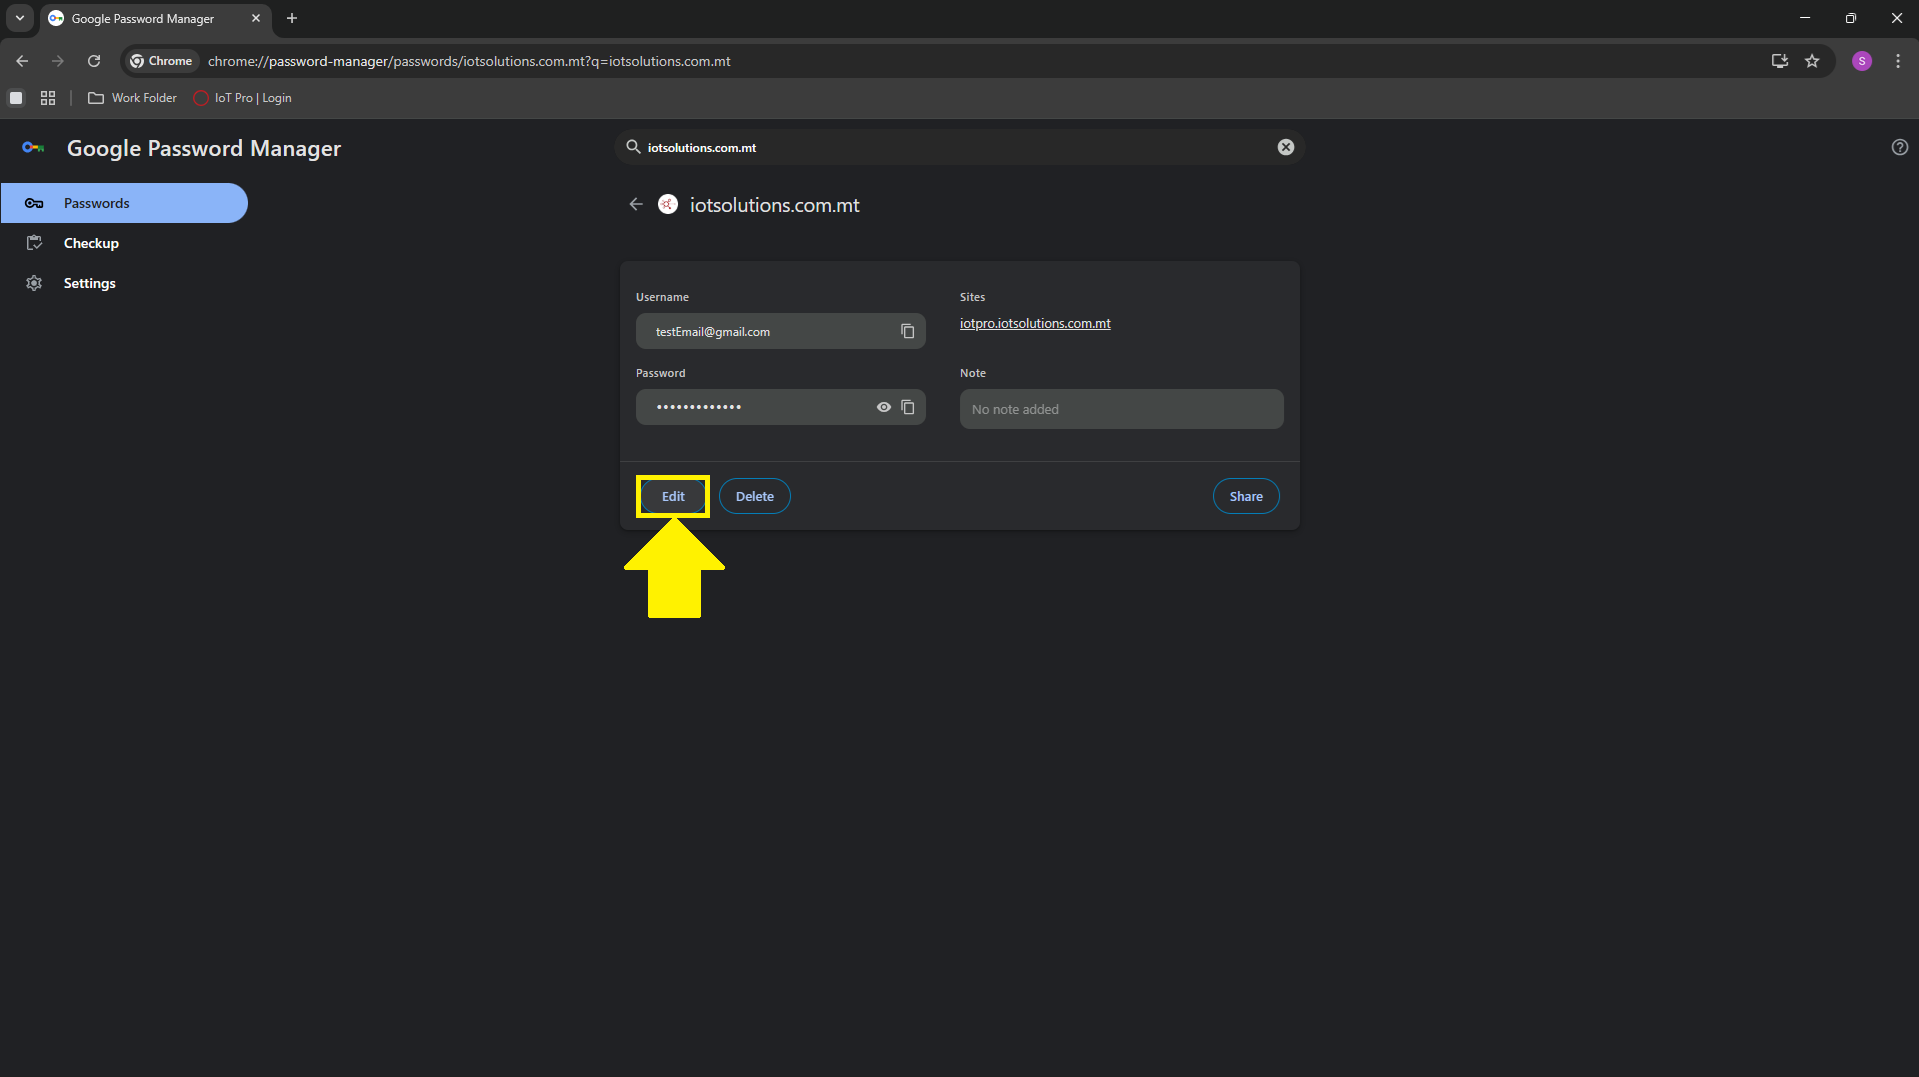This screenshot has height=1077, width=1919.
Task: Click the Chrome site info chip
Action: click(161, 61)
